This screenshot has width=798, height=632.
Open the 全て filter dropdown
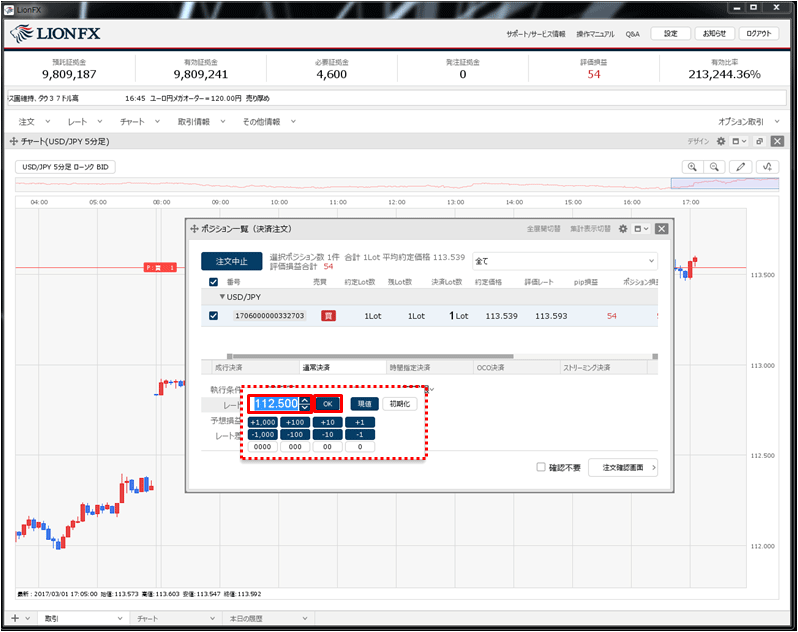tap(565, 261)
